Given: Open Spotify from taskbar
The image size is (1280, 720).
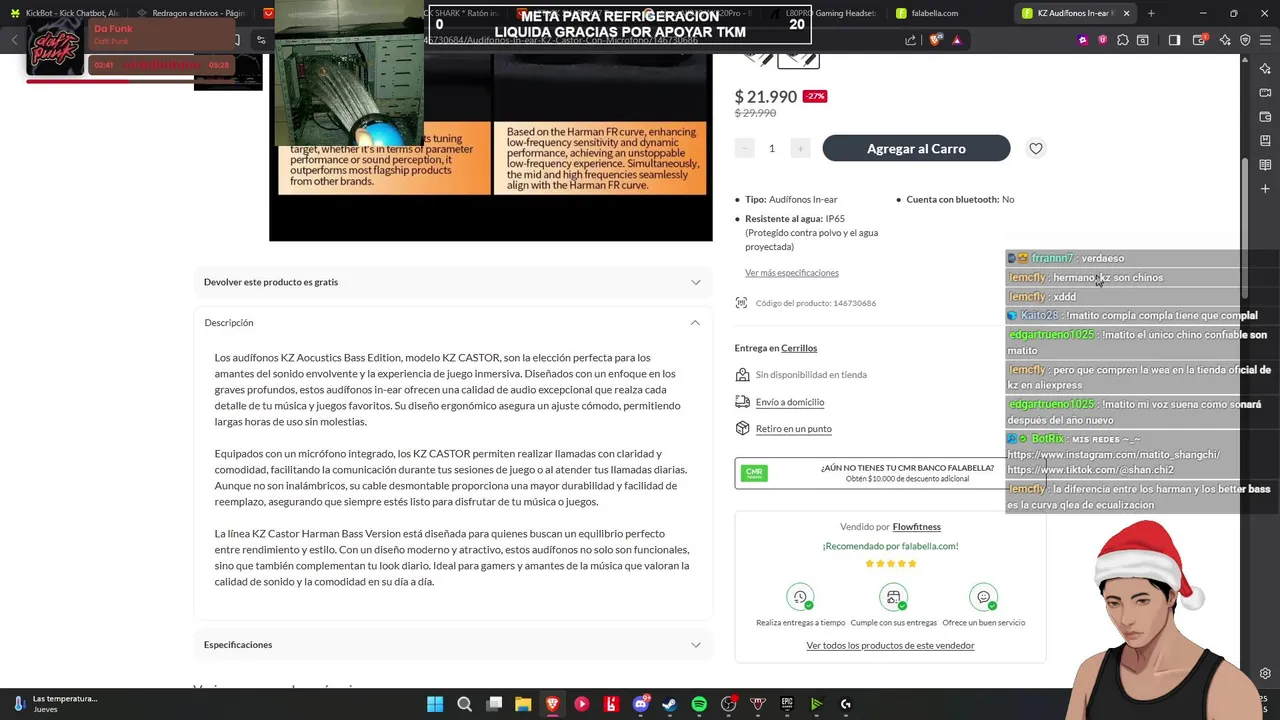Looking at the screenshot, I should (699, 704).
